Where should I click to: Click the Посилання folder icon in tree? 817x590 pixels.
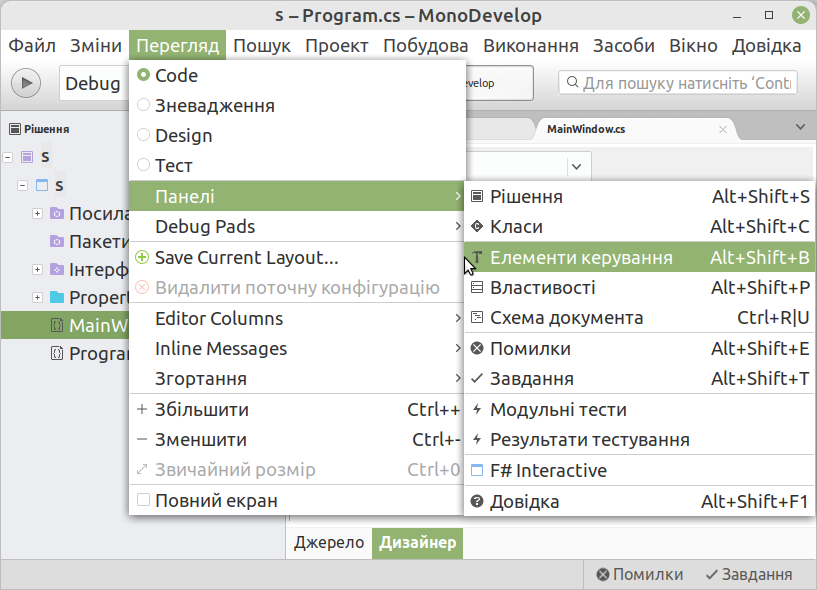(x=57, y=213)
